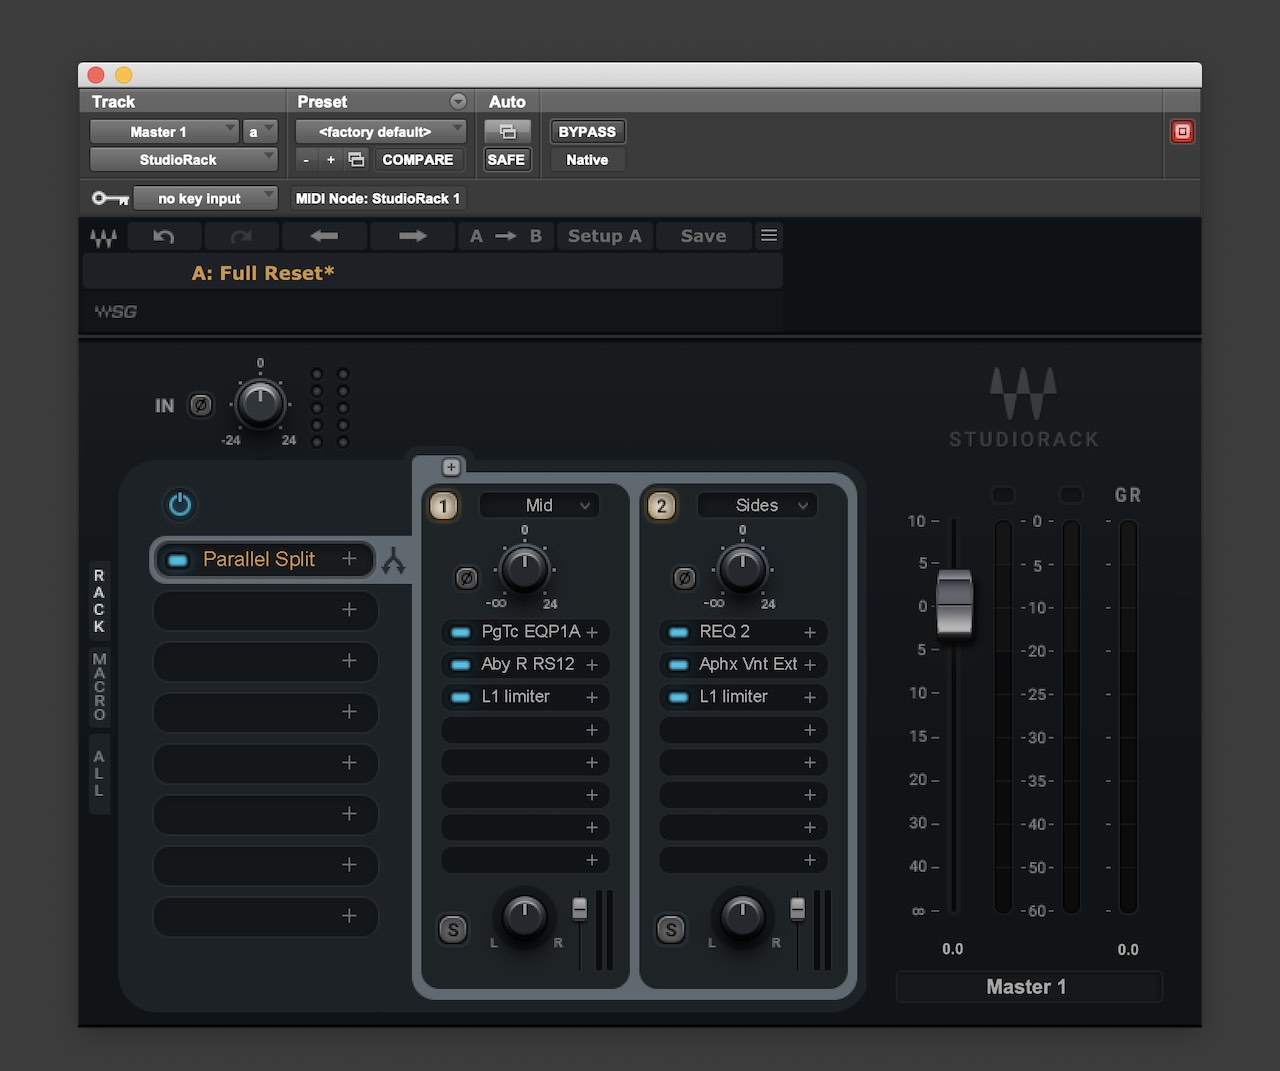
Task: Select chain number 2 badge
Action: (661, 506)
